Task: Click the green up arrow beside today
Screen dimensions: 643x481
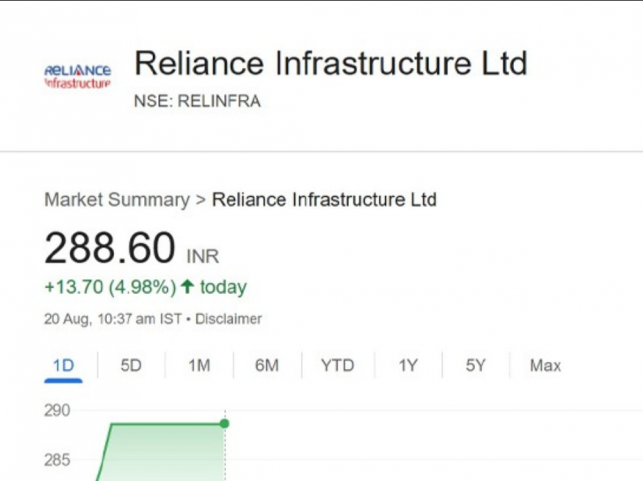Action: (x=186, y=288)
